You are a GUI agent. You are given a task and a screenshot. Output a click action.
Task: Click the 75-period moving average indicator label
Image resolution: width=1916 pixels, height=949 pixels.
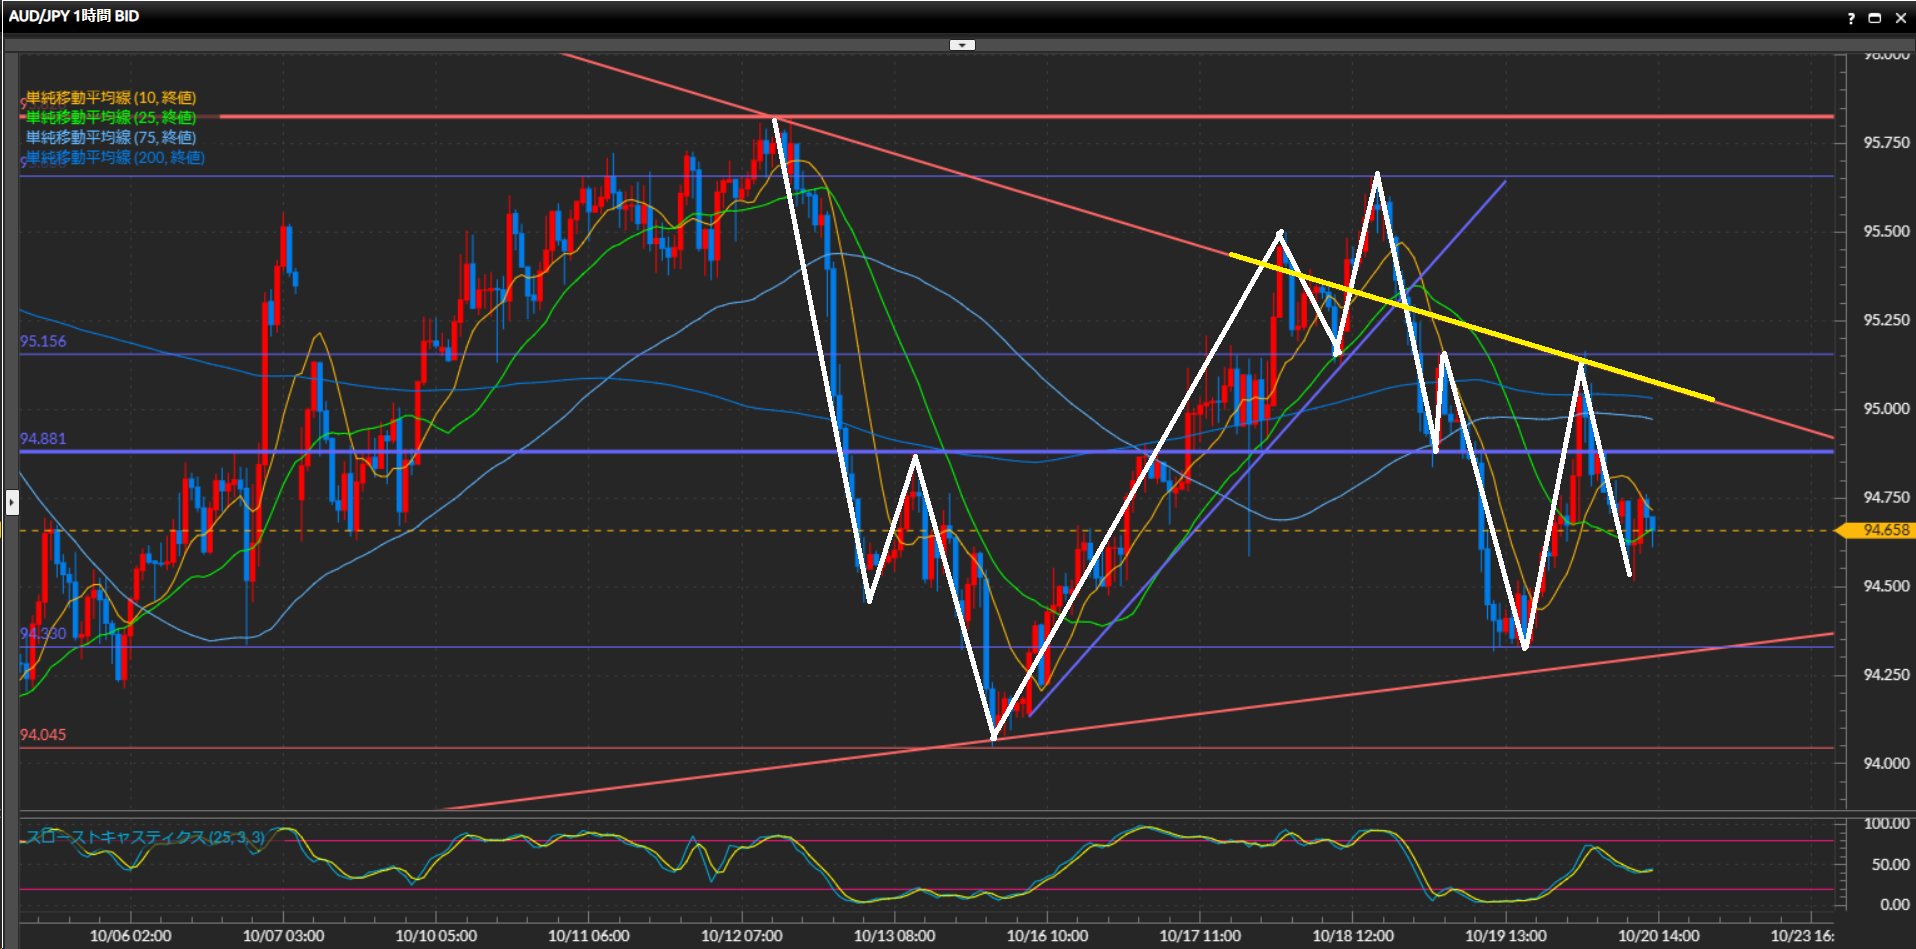(110, 138)
